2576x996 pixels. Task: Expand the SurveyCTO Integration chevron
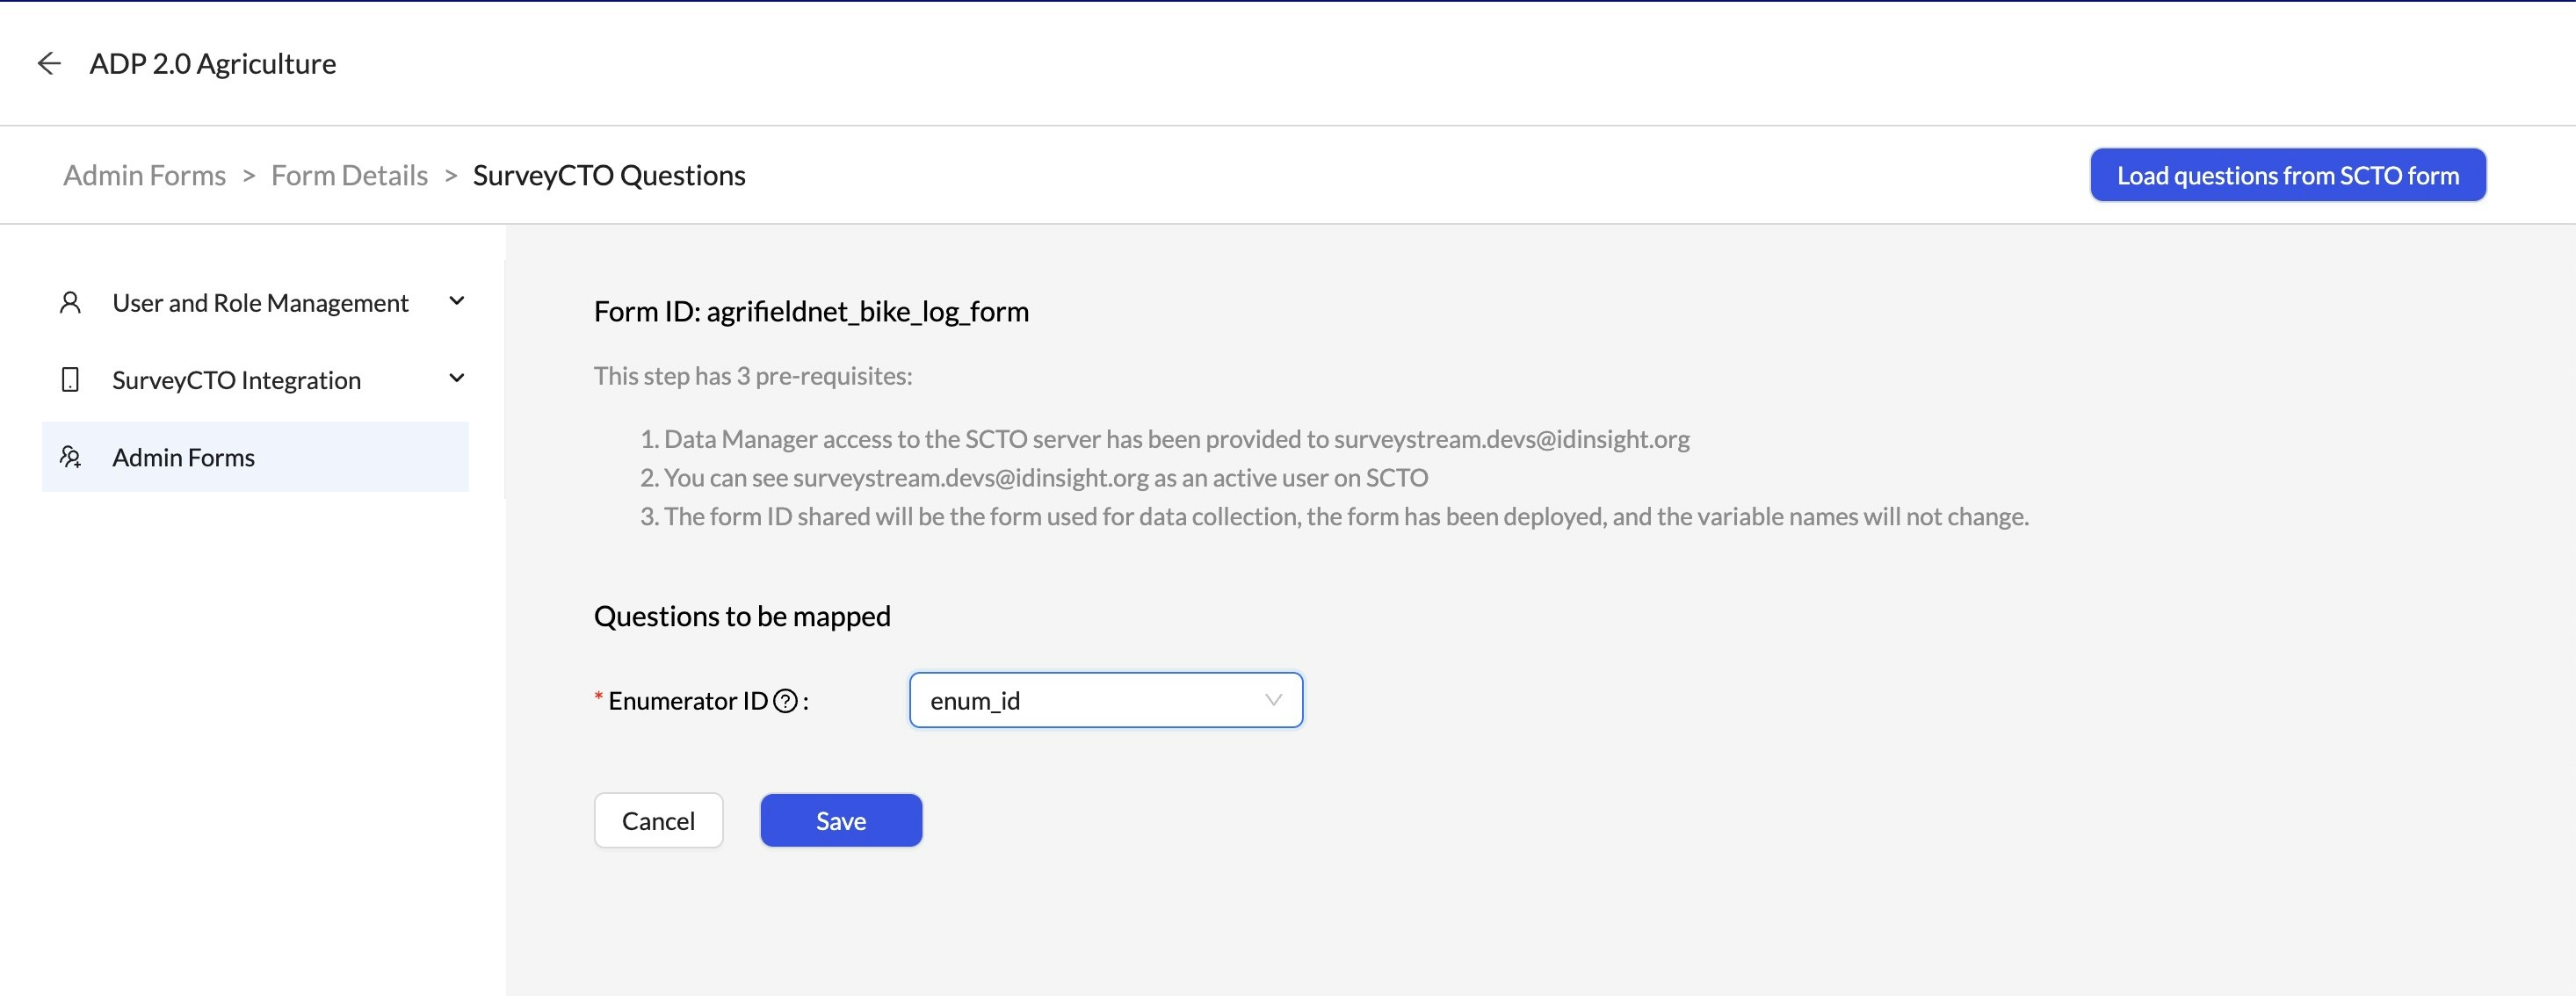(x=456, y=378)
